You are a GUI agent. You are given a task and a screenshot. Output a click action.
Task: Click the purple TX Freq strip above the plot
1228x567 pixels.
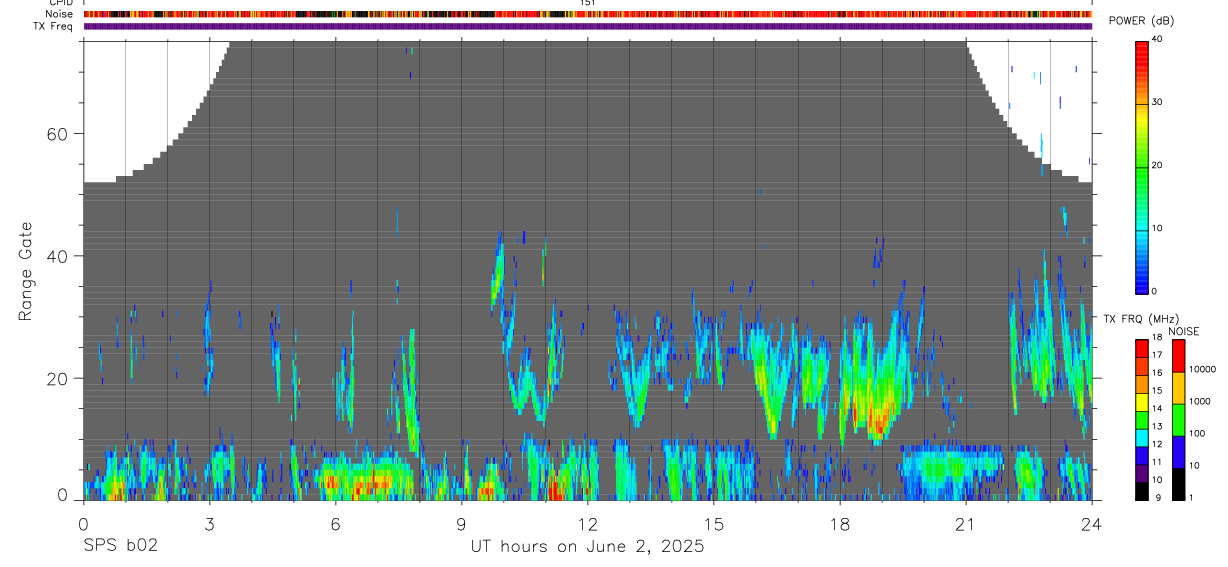point(588,26)
